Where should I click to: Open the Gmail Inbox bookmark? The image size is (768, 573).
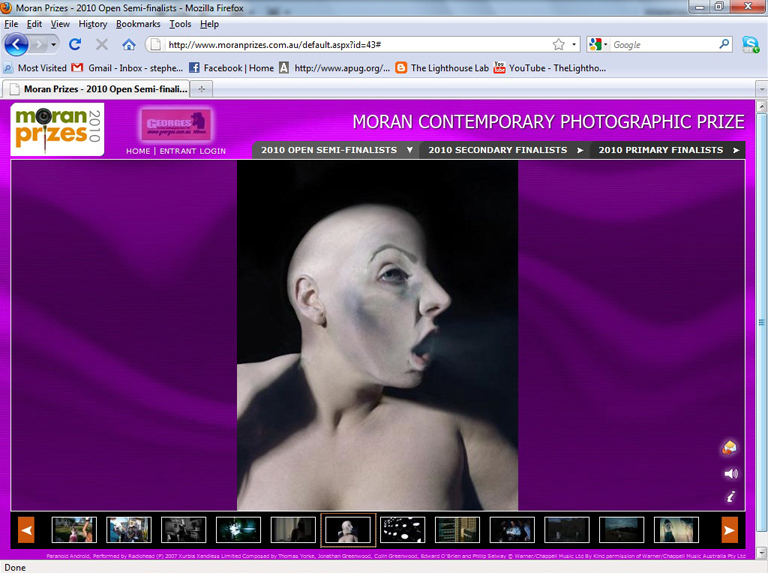[x=127, y=68]
